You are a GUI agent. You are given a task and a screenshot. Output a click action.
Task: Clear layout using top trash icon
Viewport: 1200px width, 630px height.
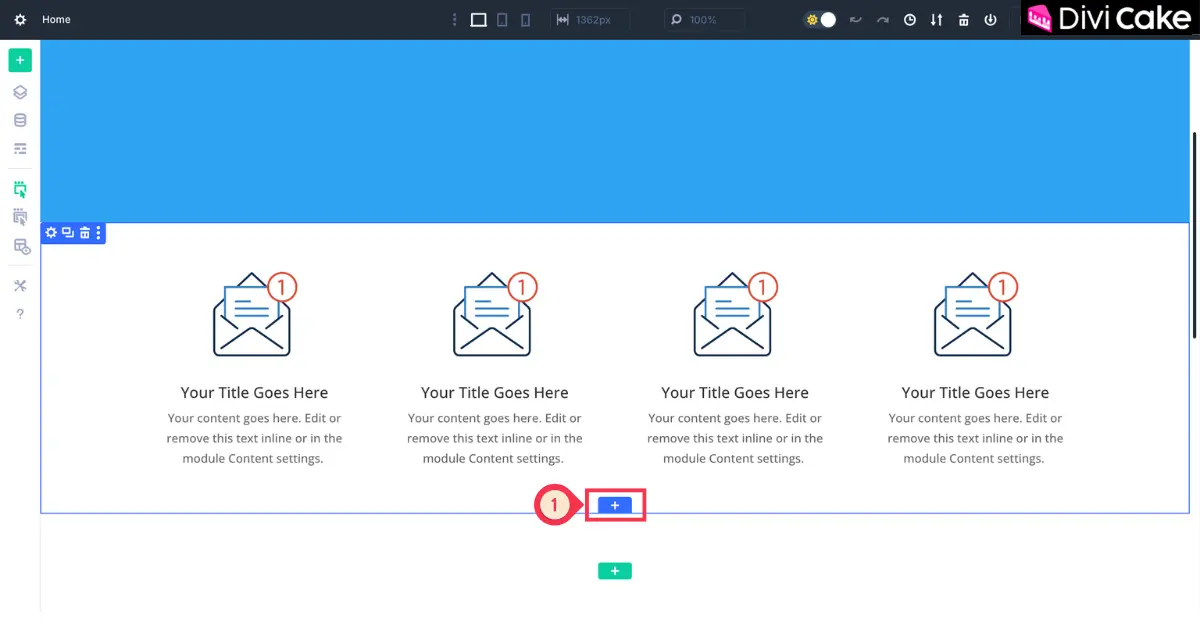964,20
